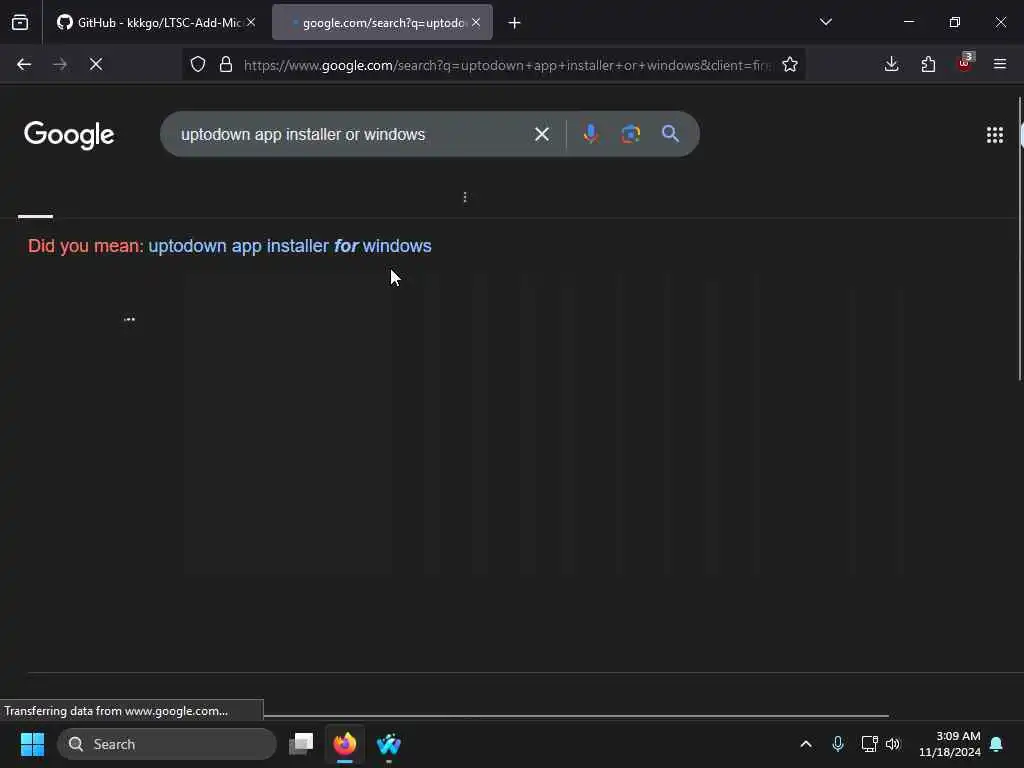Go back to the previous page

[24, 64]
